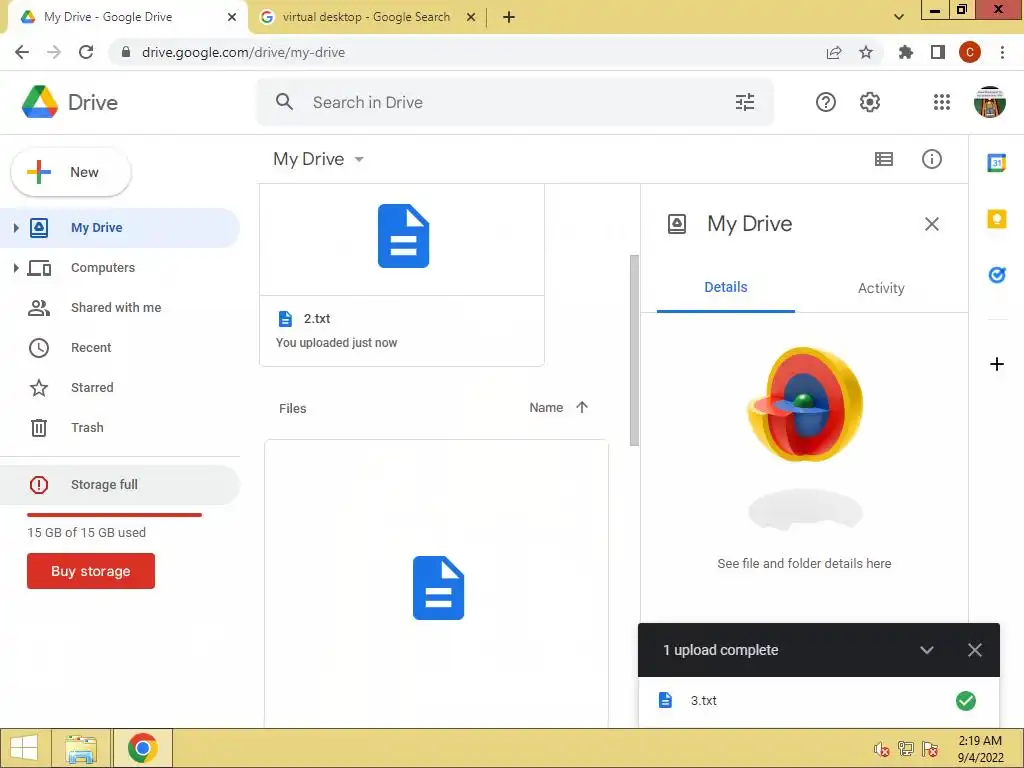Screen dimensions: 1024x768
Task: Click the site lock icon
Action: 126,52
